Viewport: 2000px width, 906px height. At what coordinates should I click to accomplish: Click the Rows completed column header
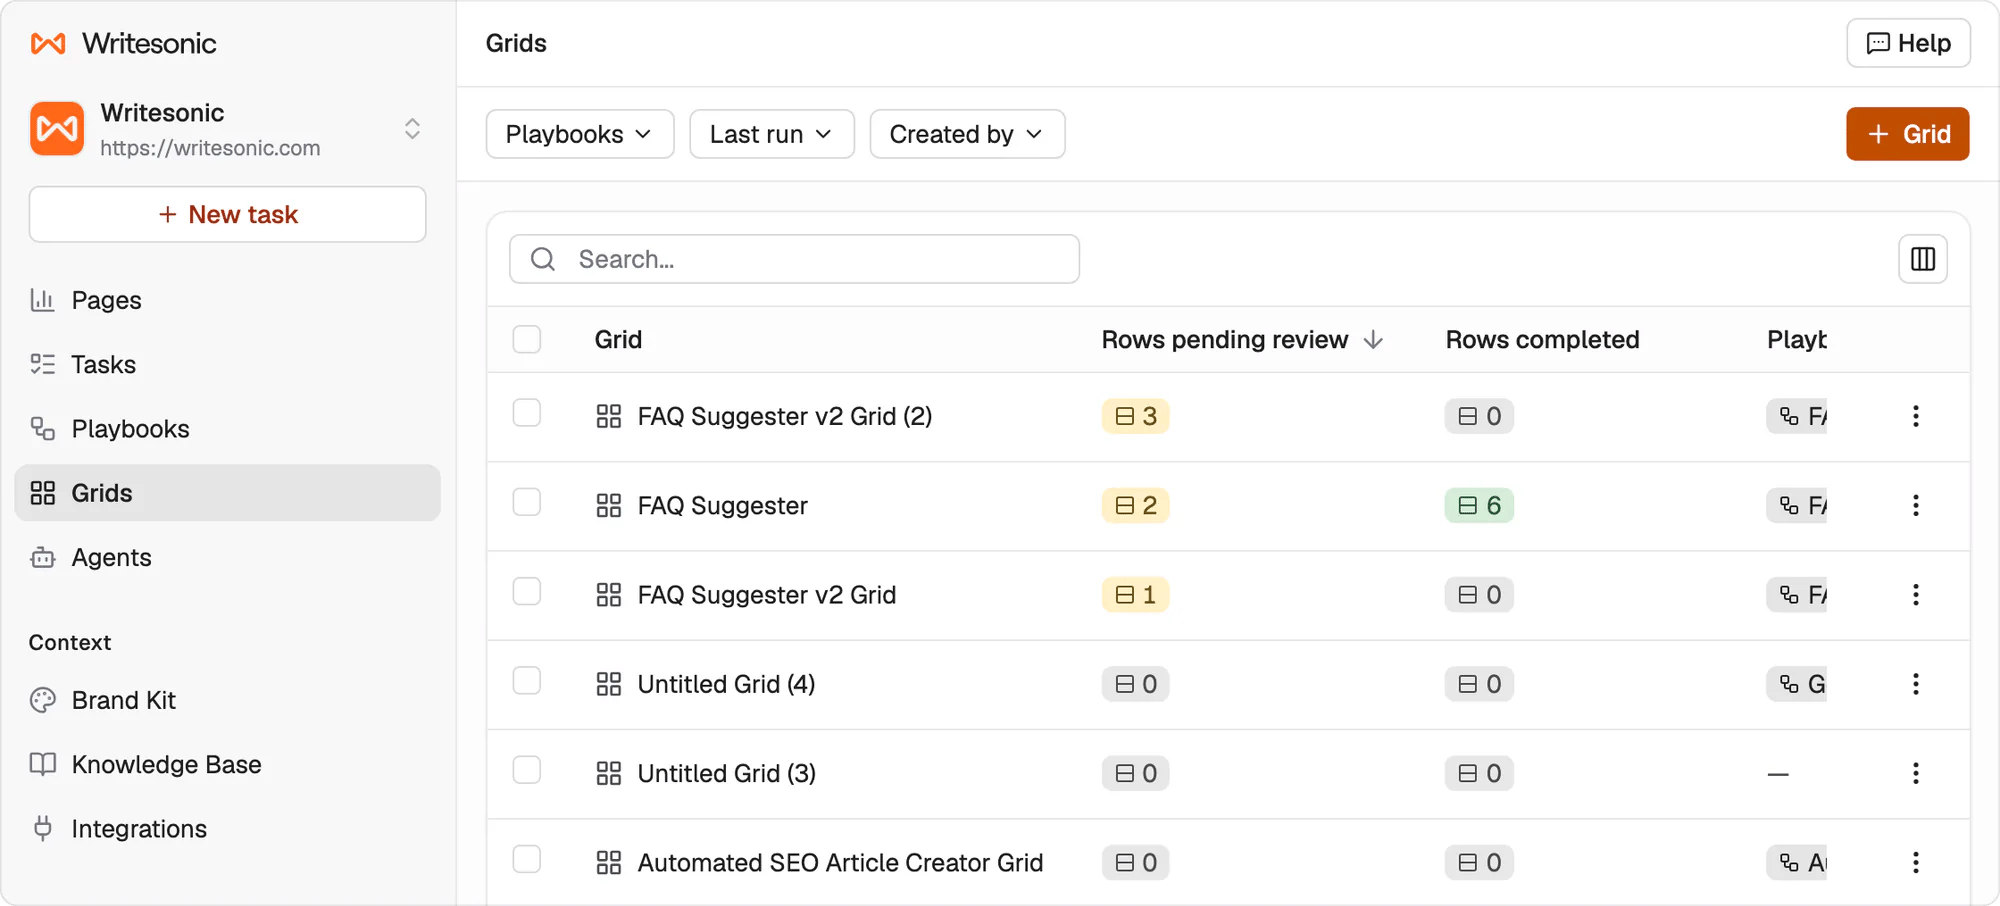[x=1542, y=340]
